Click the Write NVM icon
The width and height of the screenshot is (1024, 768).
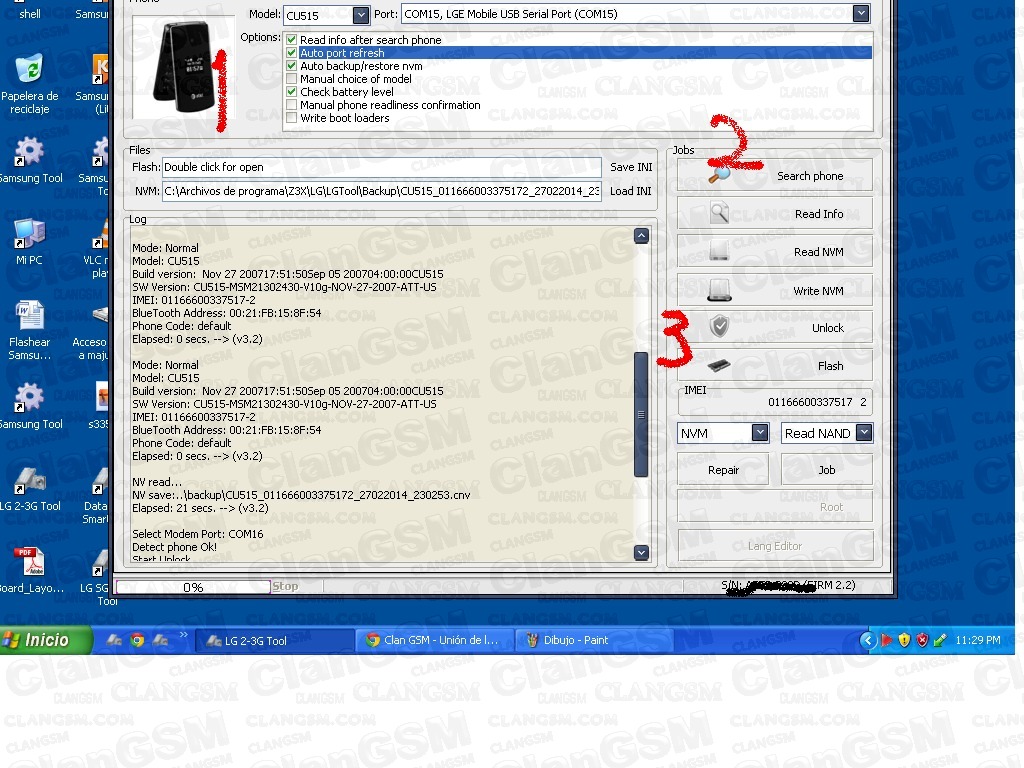pos(719,290)
